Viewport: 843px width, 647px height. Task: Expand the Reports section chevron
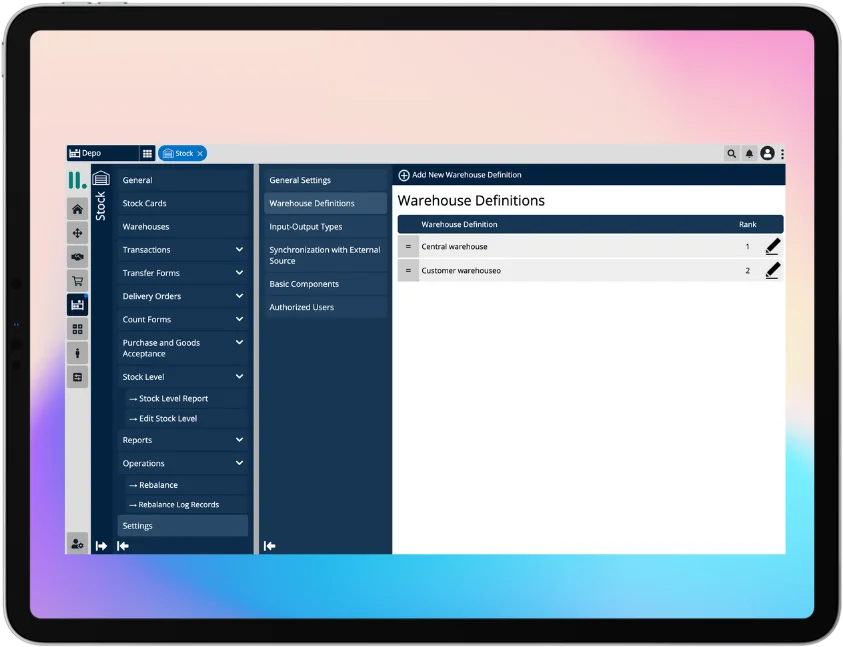pyautogui.click(x=239, y=440)
